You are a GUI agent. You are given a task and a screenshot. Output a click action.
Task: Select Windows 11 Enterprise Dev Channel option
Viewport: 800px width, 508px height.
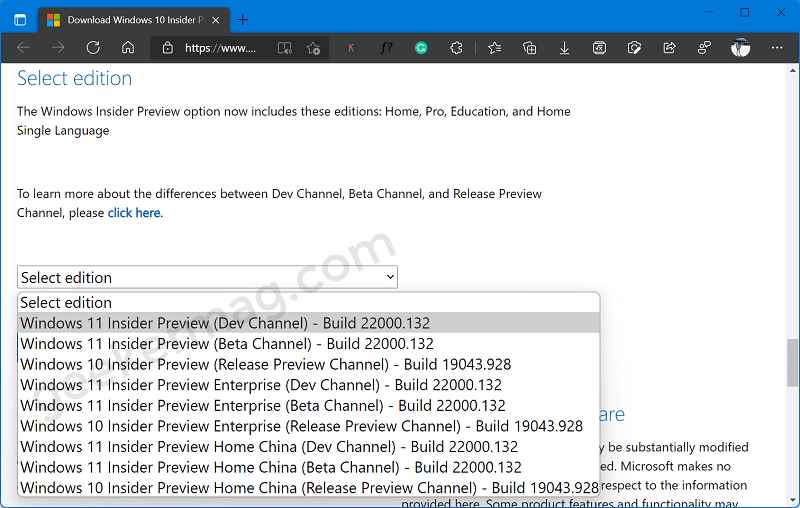[309, 385]
